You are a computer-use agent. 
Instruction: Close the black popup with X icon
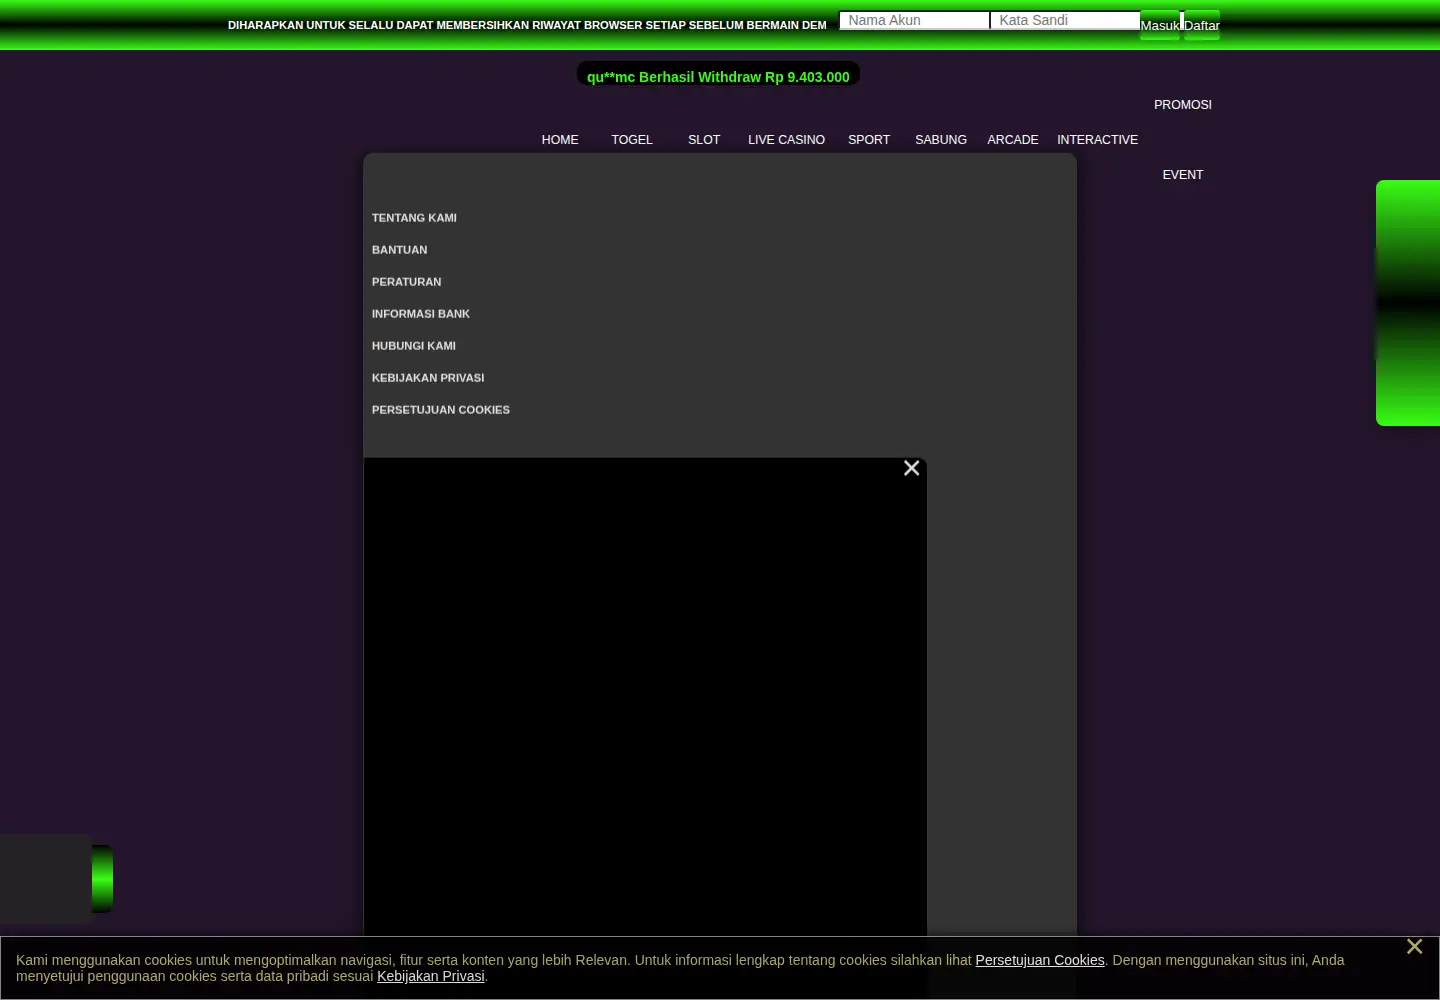[911, 468]
